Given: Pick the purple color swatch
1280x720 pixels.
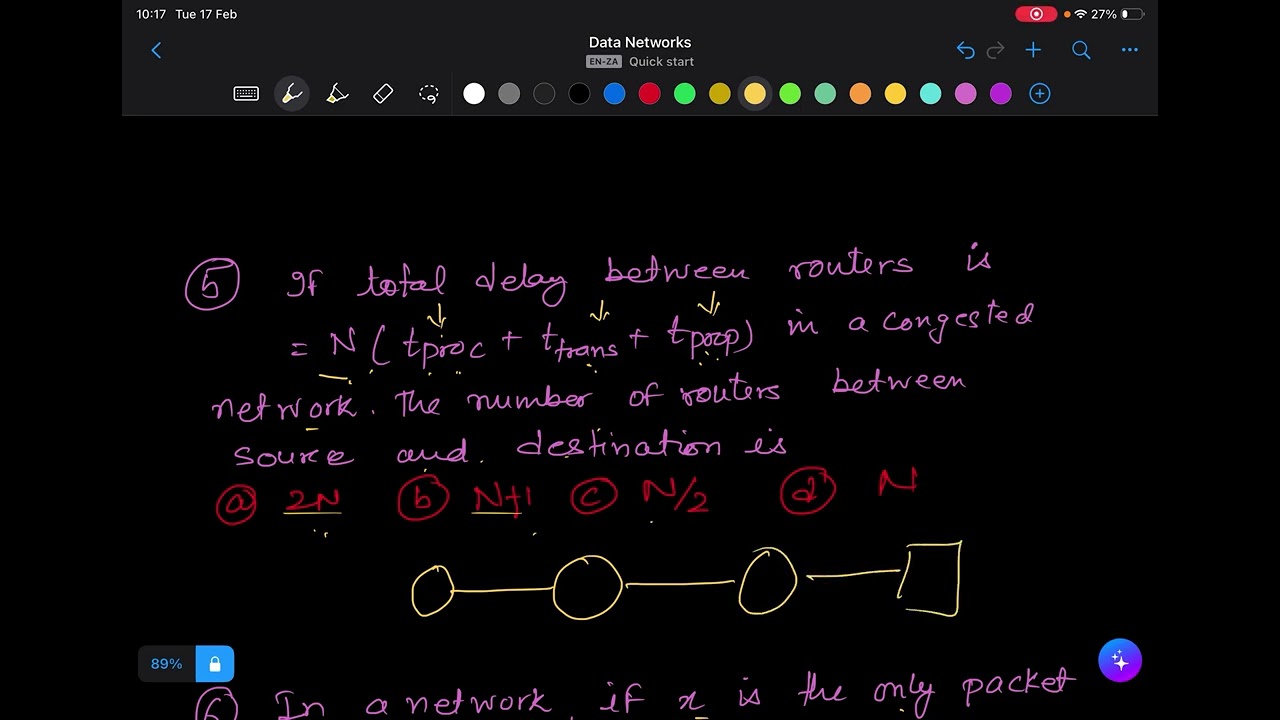Looking at the screenshot, I should tap(1000, 94).
